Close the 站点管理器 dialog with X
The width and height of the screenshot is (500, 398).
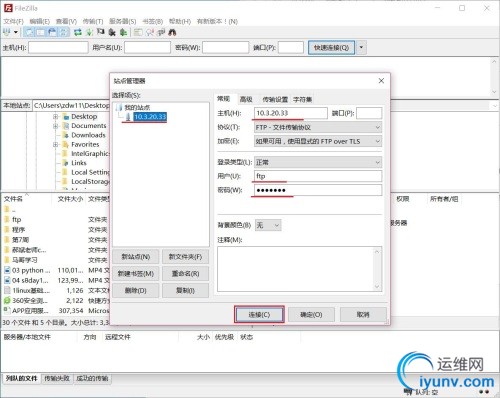(x=381, y=81)
